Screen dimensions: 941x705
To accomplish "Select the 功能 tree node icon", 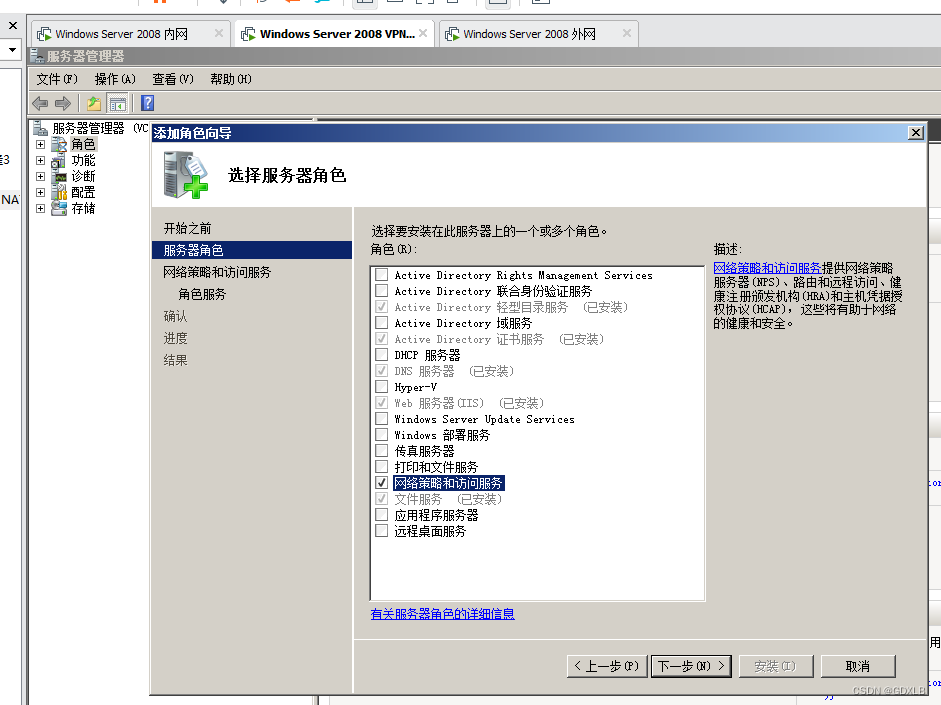I will pos(59,160).
